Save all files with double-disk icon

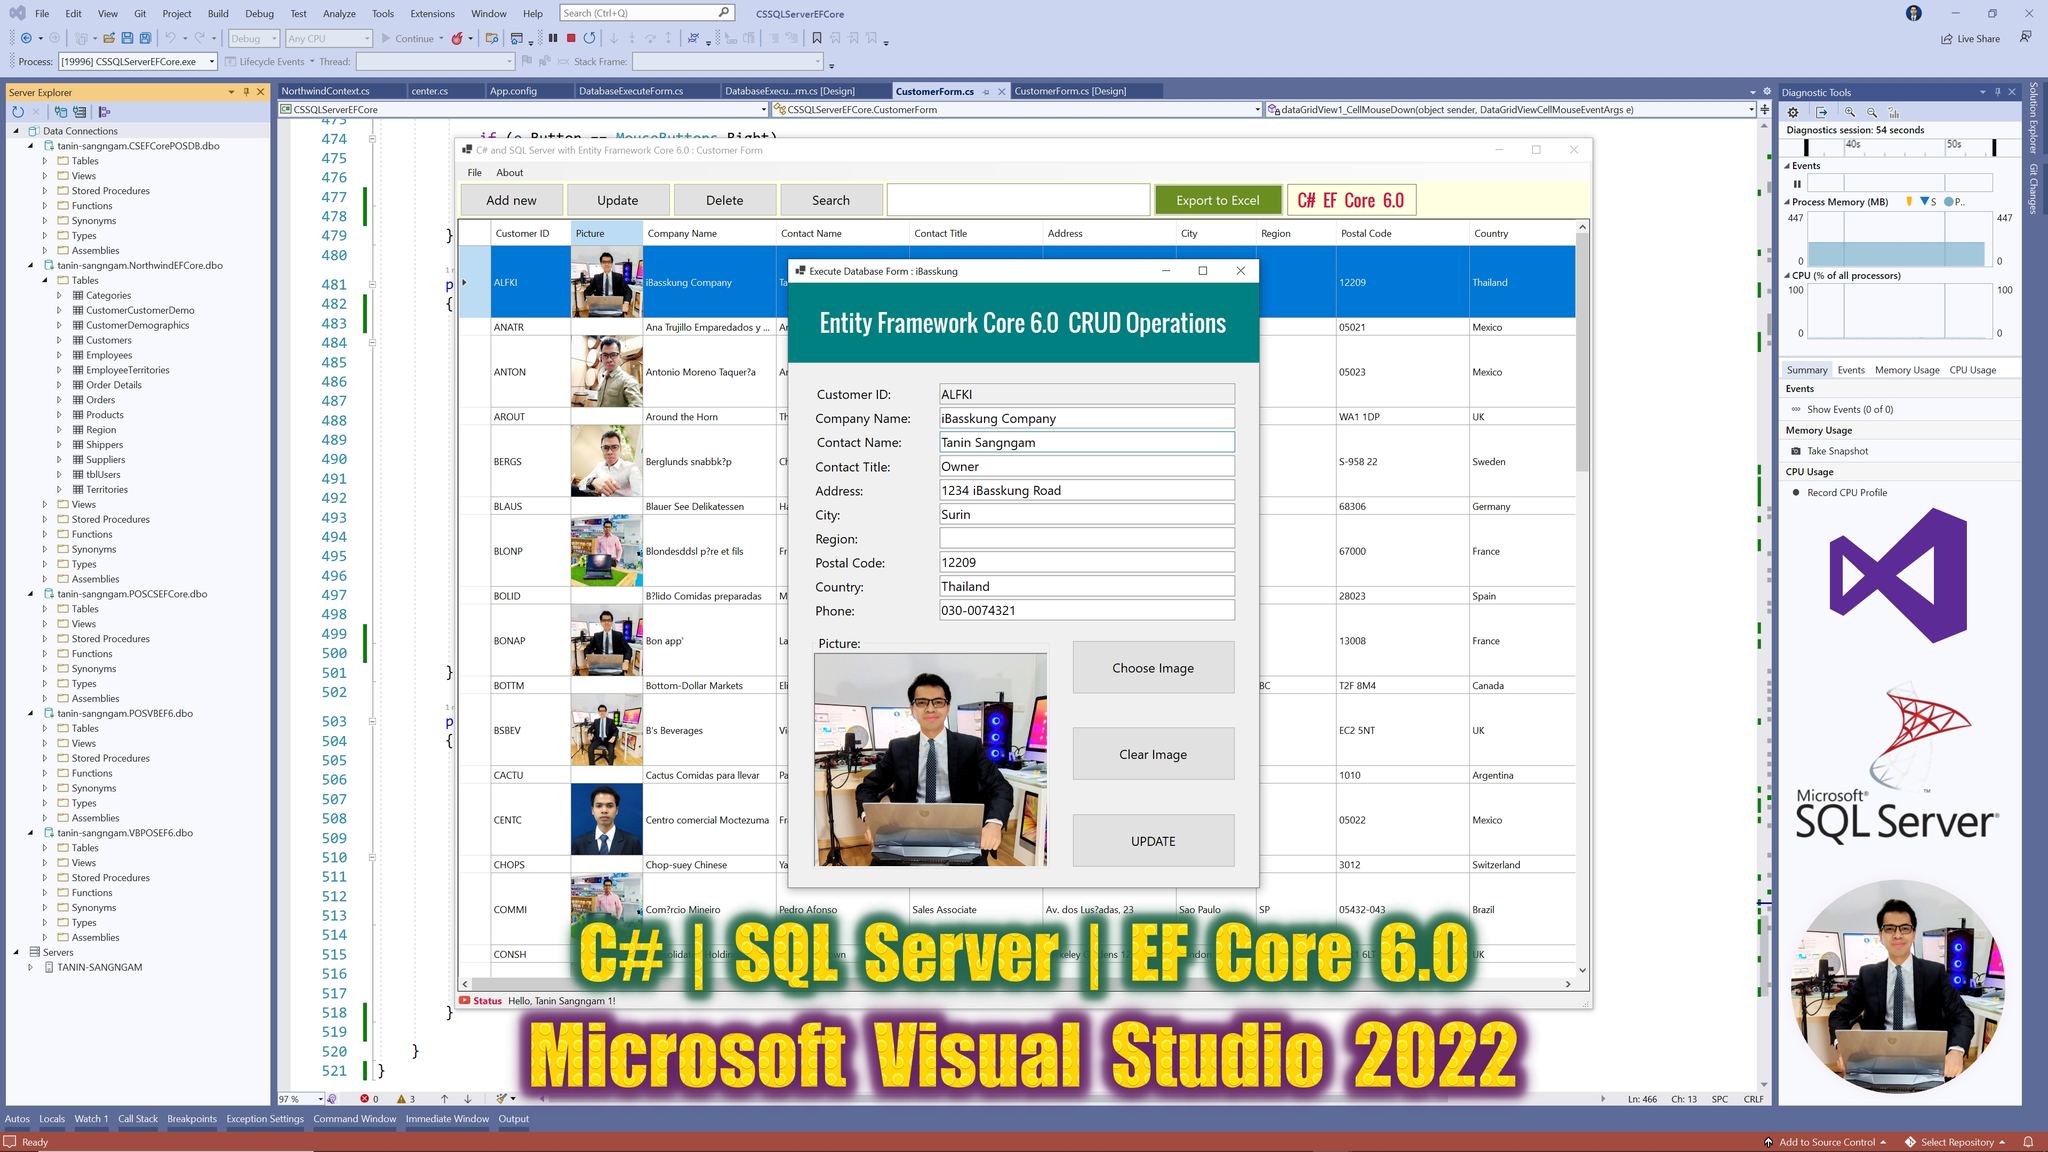coord(145,38)
